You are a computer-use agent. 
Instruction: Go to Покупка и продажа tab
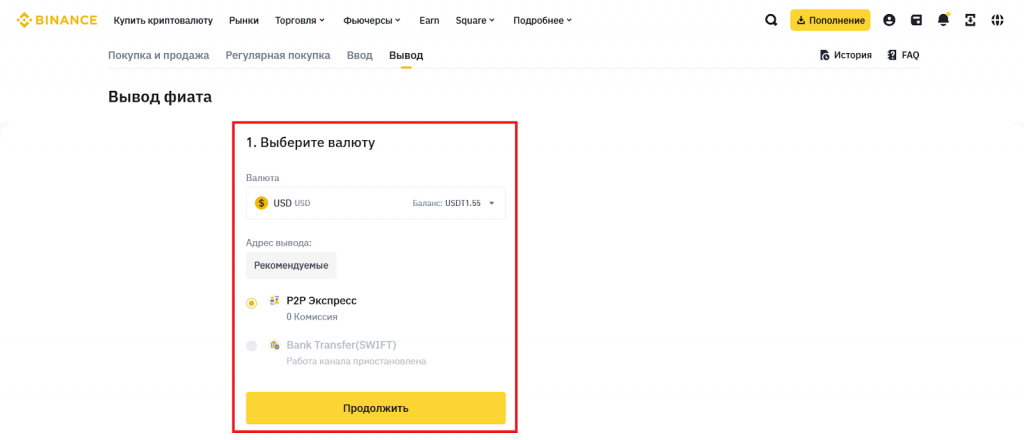(x=158, y=55)
